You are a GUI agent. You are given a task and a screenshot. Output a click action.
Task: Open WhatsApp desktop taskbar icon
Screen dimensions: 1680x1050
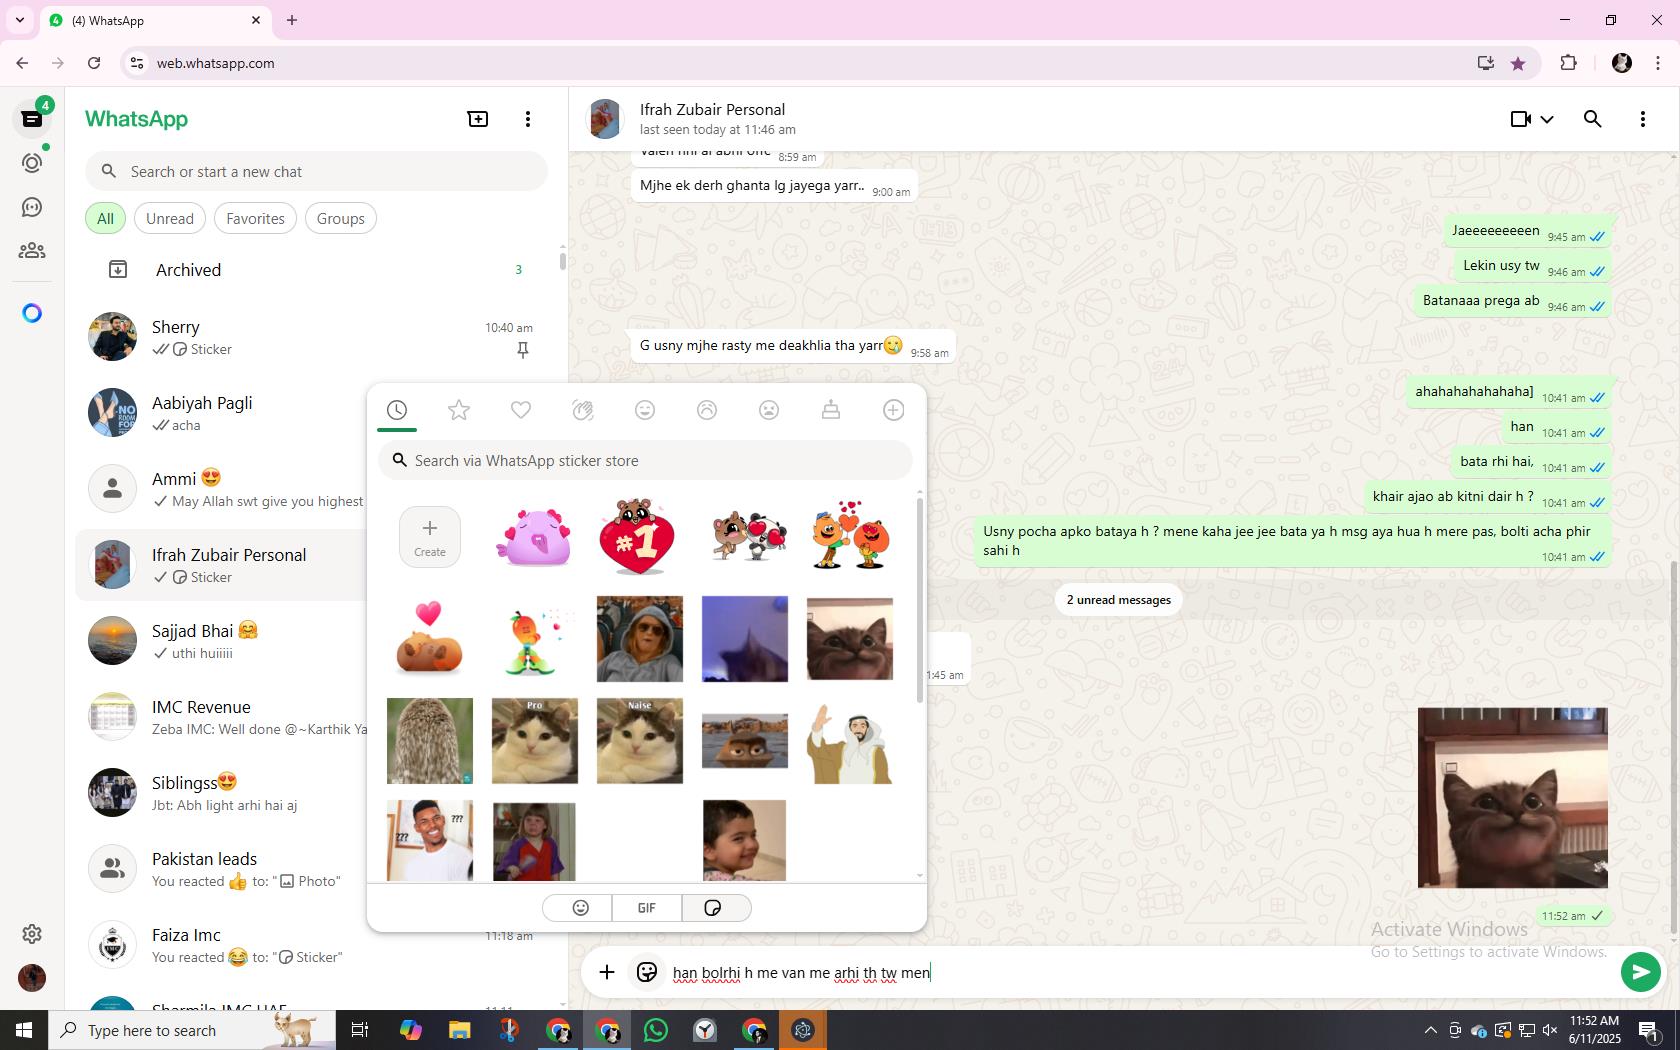pos(656,1030)
